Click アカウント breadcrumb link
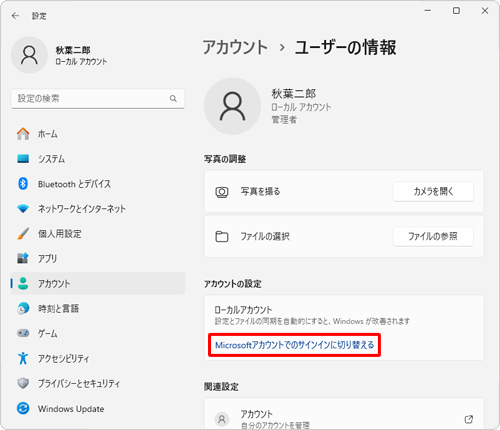Viewport: 500px width, 430px height. click(x=235, y=47)
